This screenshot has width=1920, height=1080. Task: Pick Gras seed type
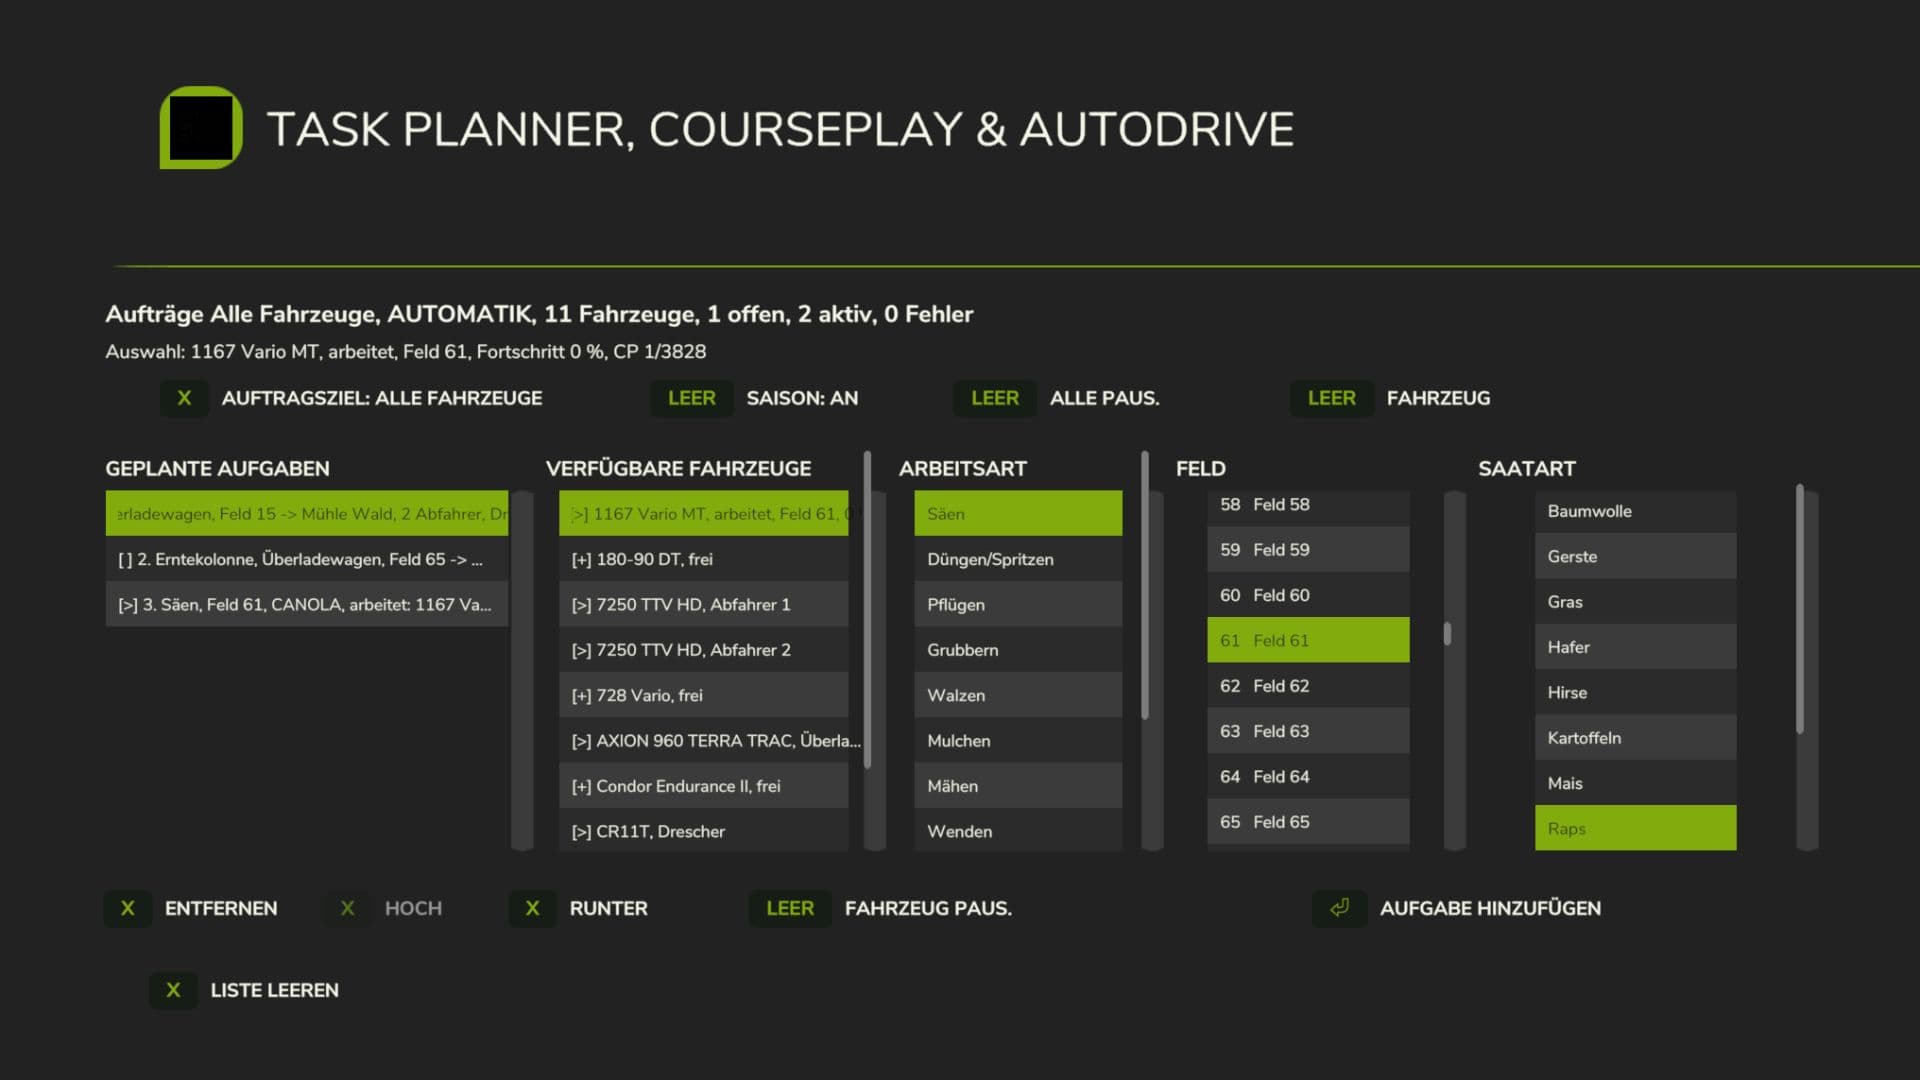point(1636,601)
